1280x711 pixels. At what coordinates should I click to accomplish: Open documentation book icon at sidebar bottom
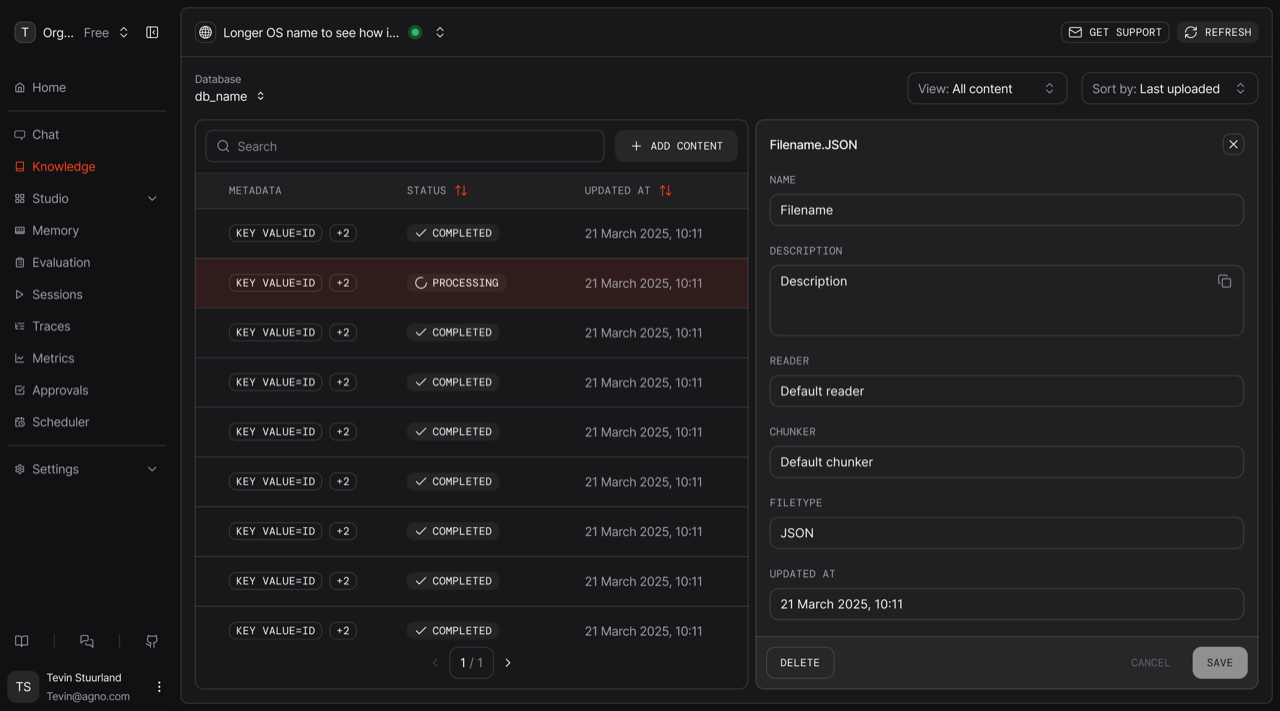[x=22, y=641]
